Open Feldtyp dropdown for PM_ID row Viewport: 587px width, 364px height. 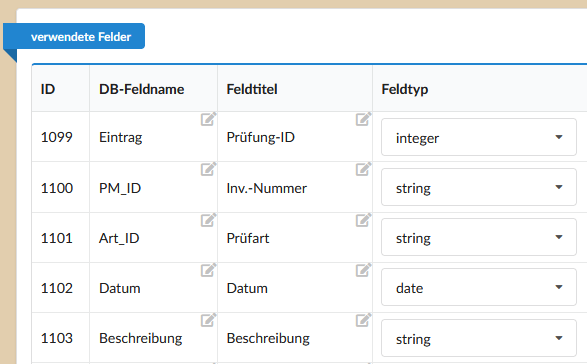pos(479,187)
